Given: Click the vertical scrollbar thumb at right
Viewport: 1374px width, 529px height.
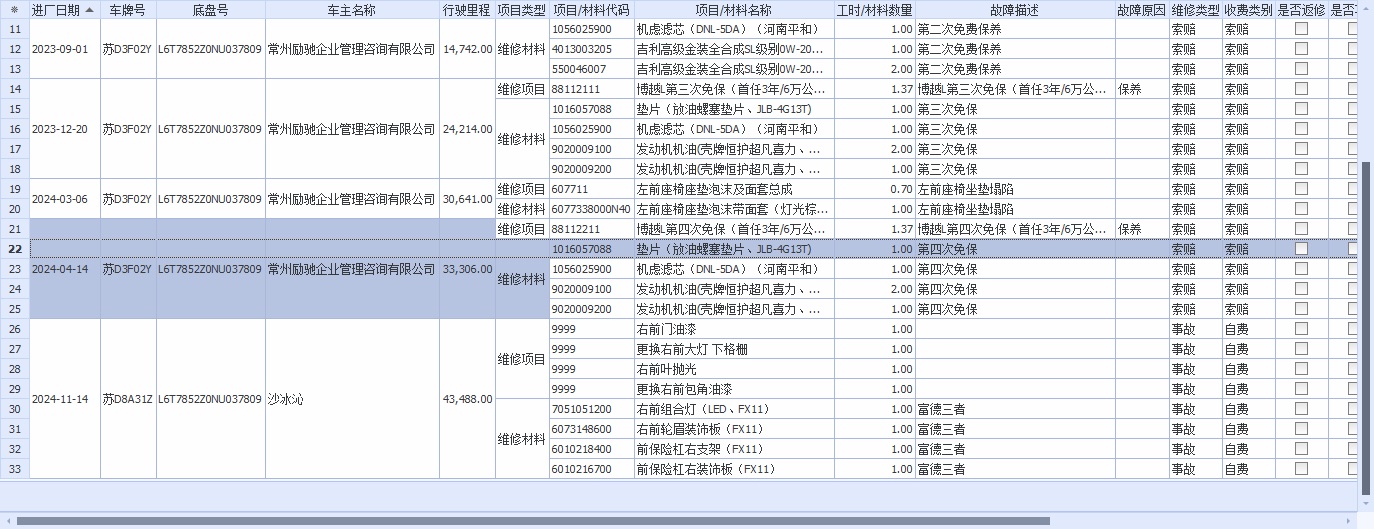Looking at the screenshot, I should (x=1366, y=326).
